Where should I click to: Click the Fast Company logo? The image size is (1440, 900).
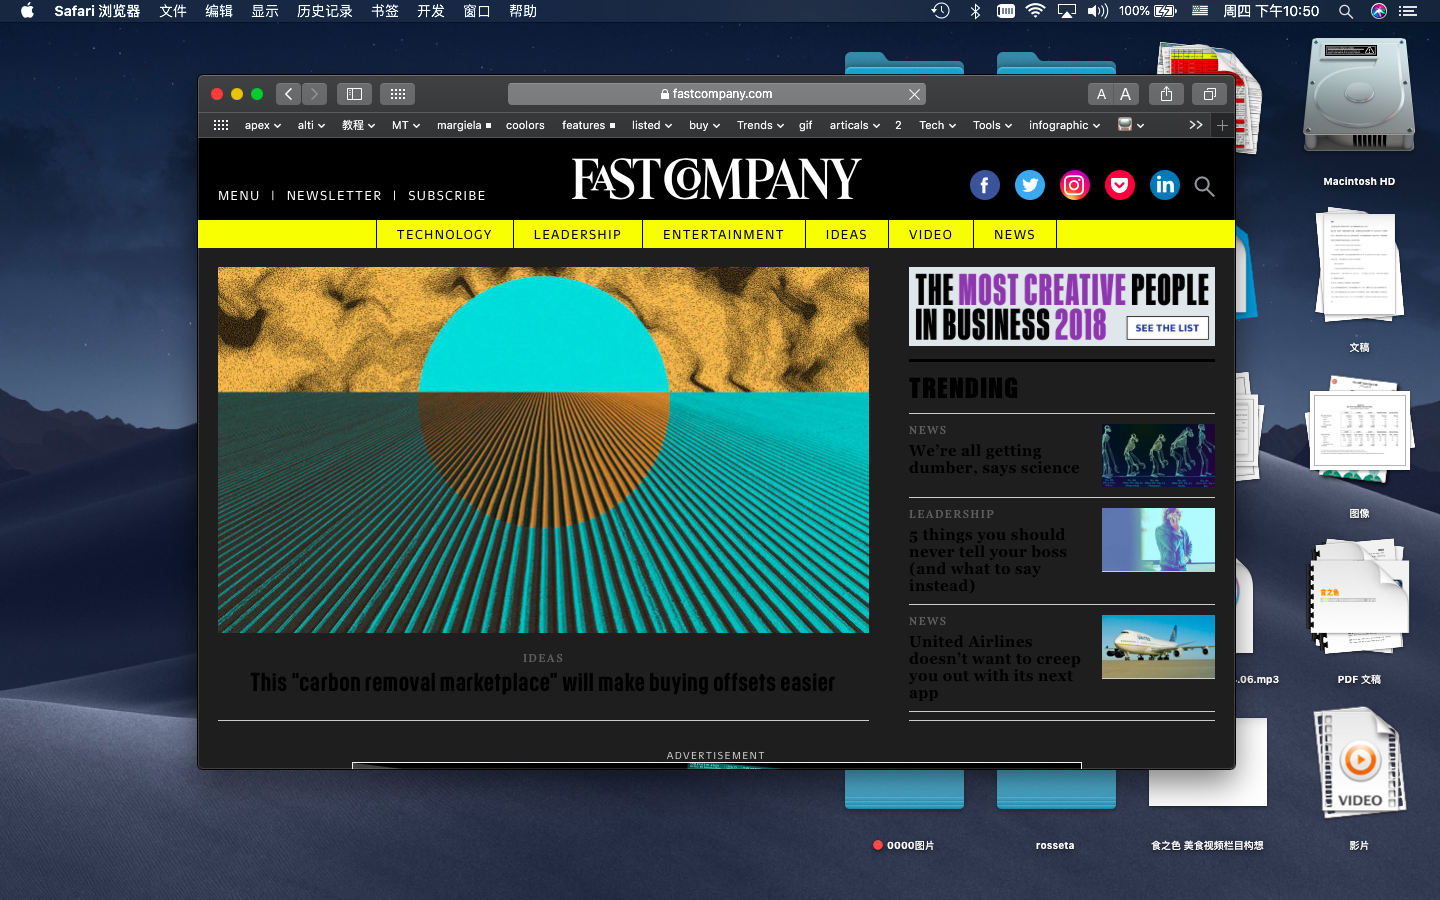tap(716, 180)
